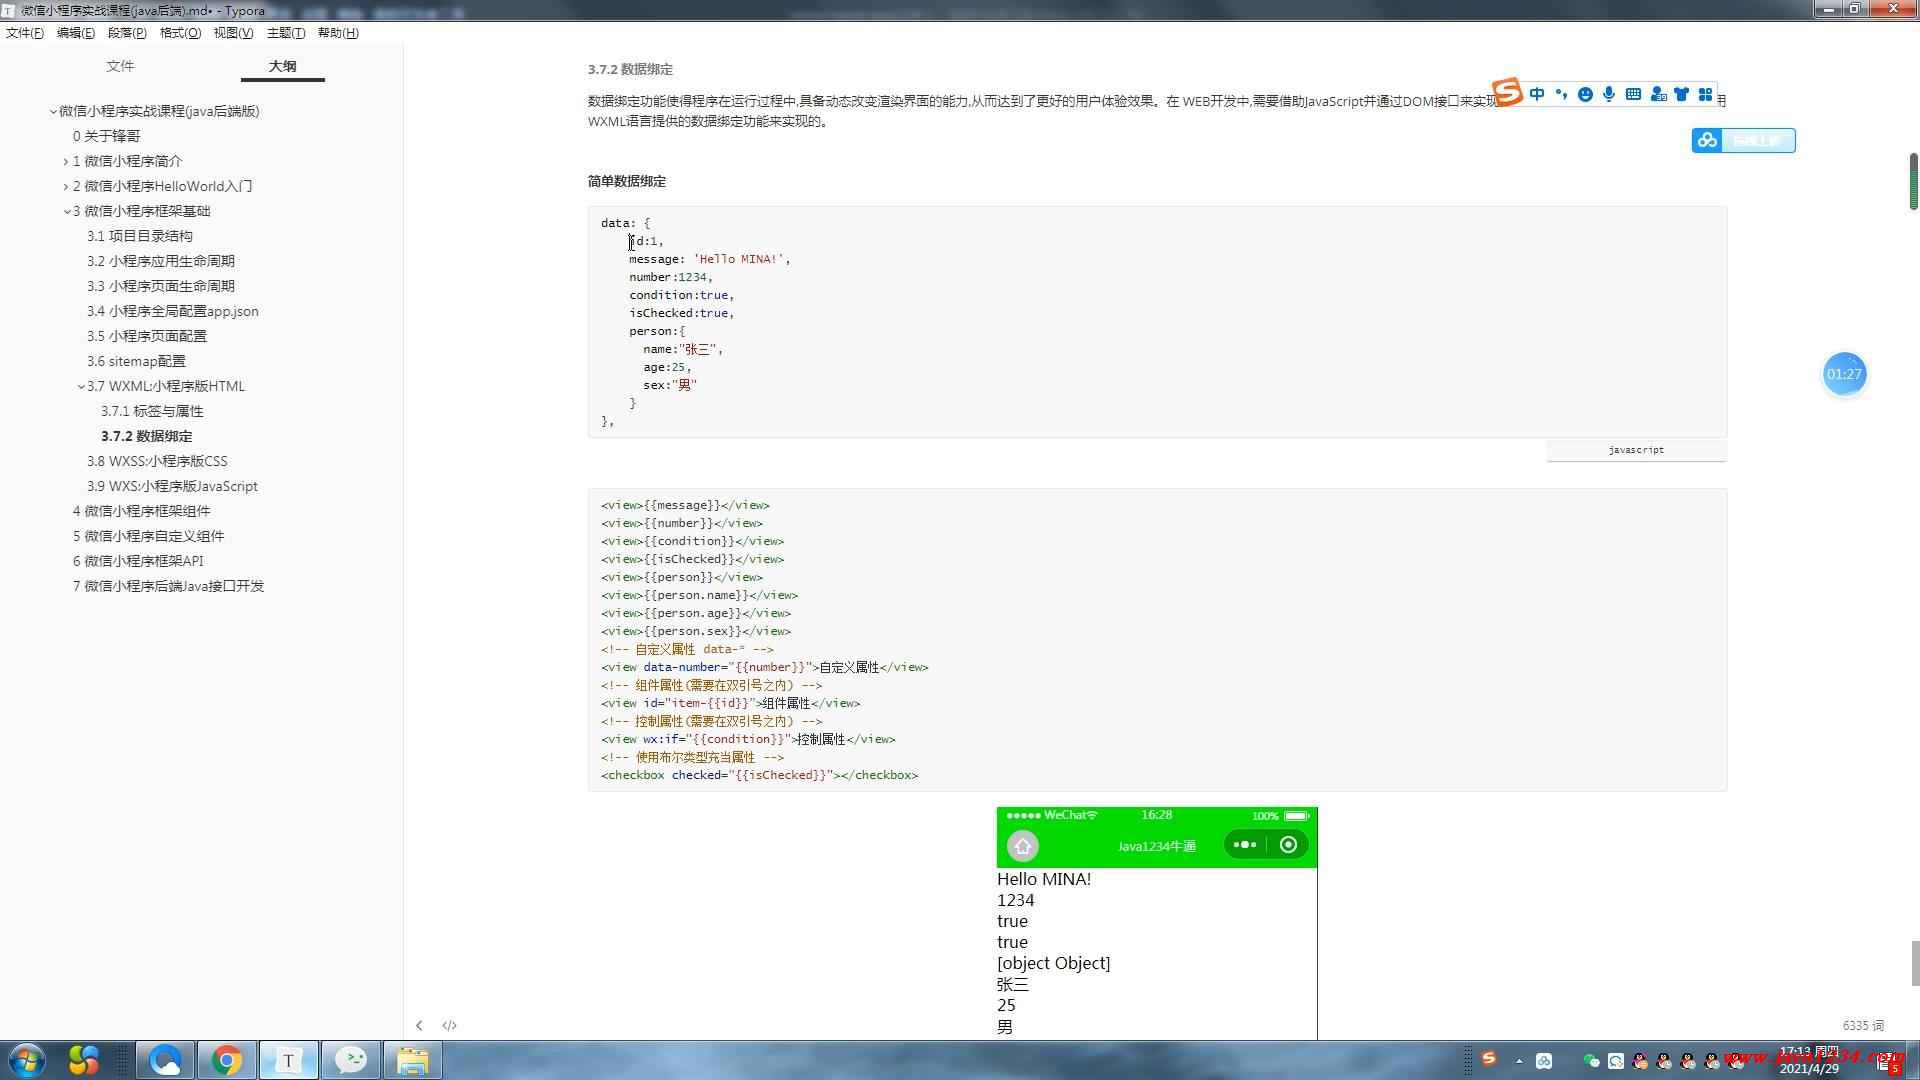Jump to outline item 0 关于锋哥
The width and height of the screenshot is (1920, 1080).
coord(106,136)
